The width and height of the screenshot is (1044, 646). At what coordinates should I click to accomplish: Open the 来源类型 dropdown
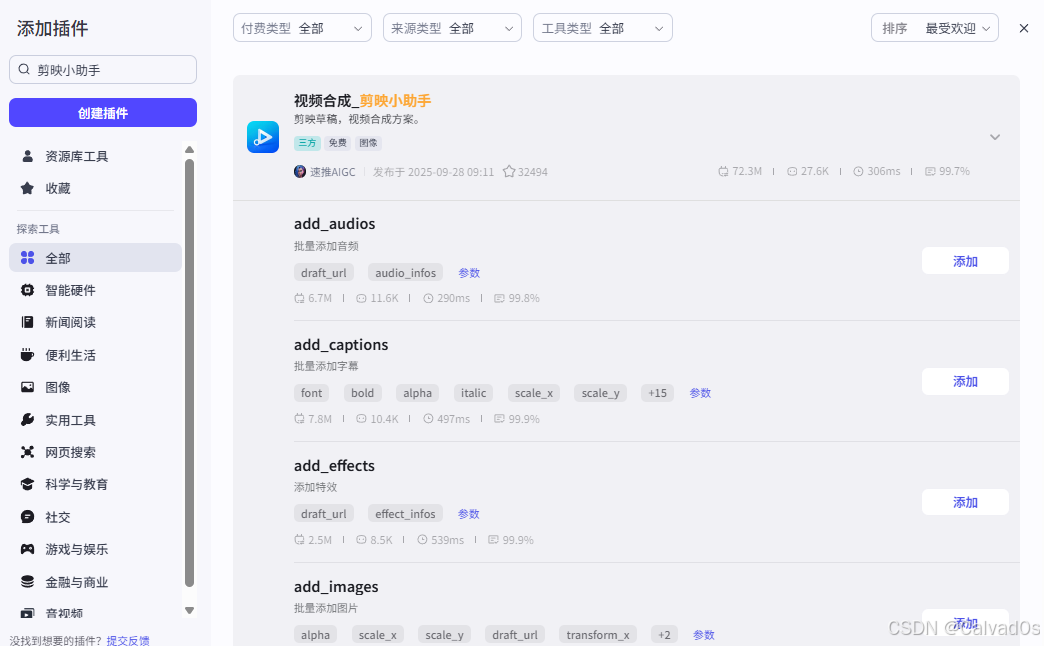coord(452,28)
